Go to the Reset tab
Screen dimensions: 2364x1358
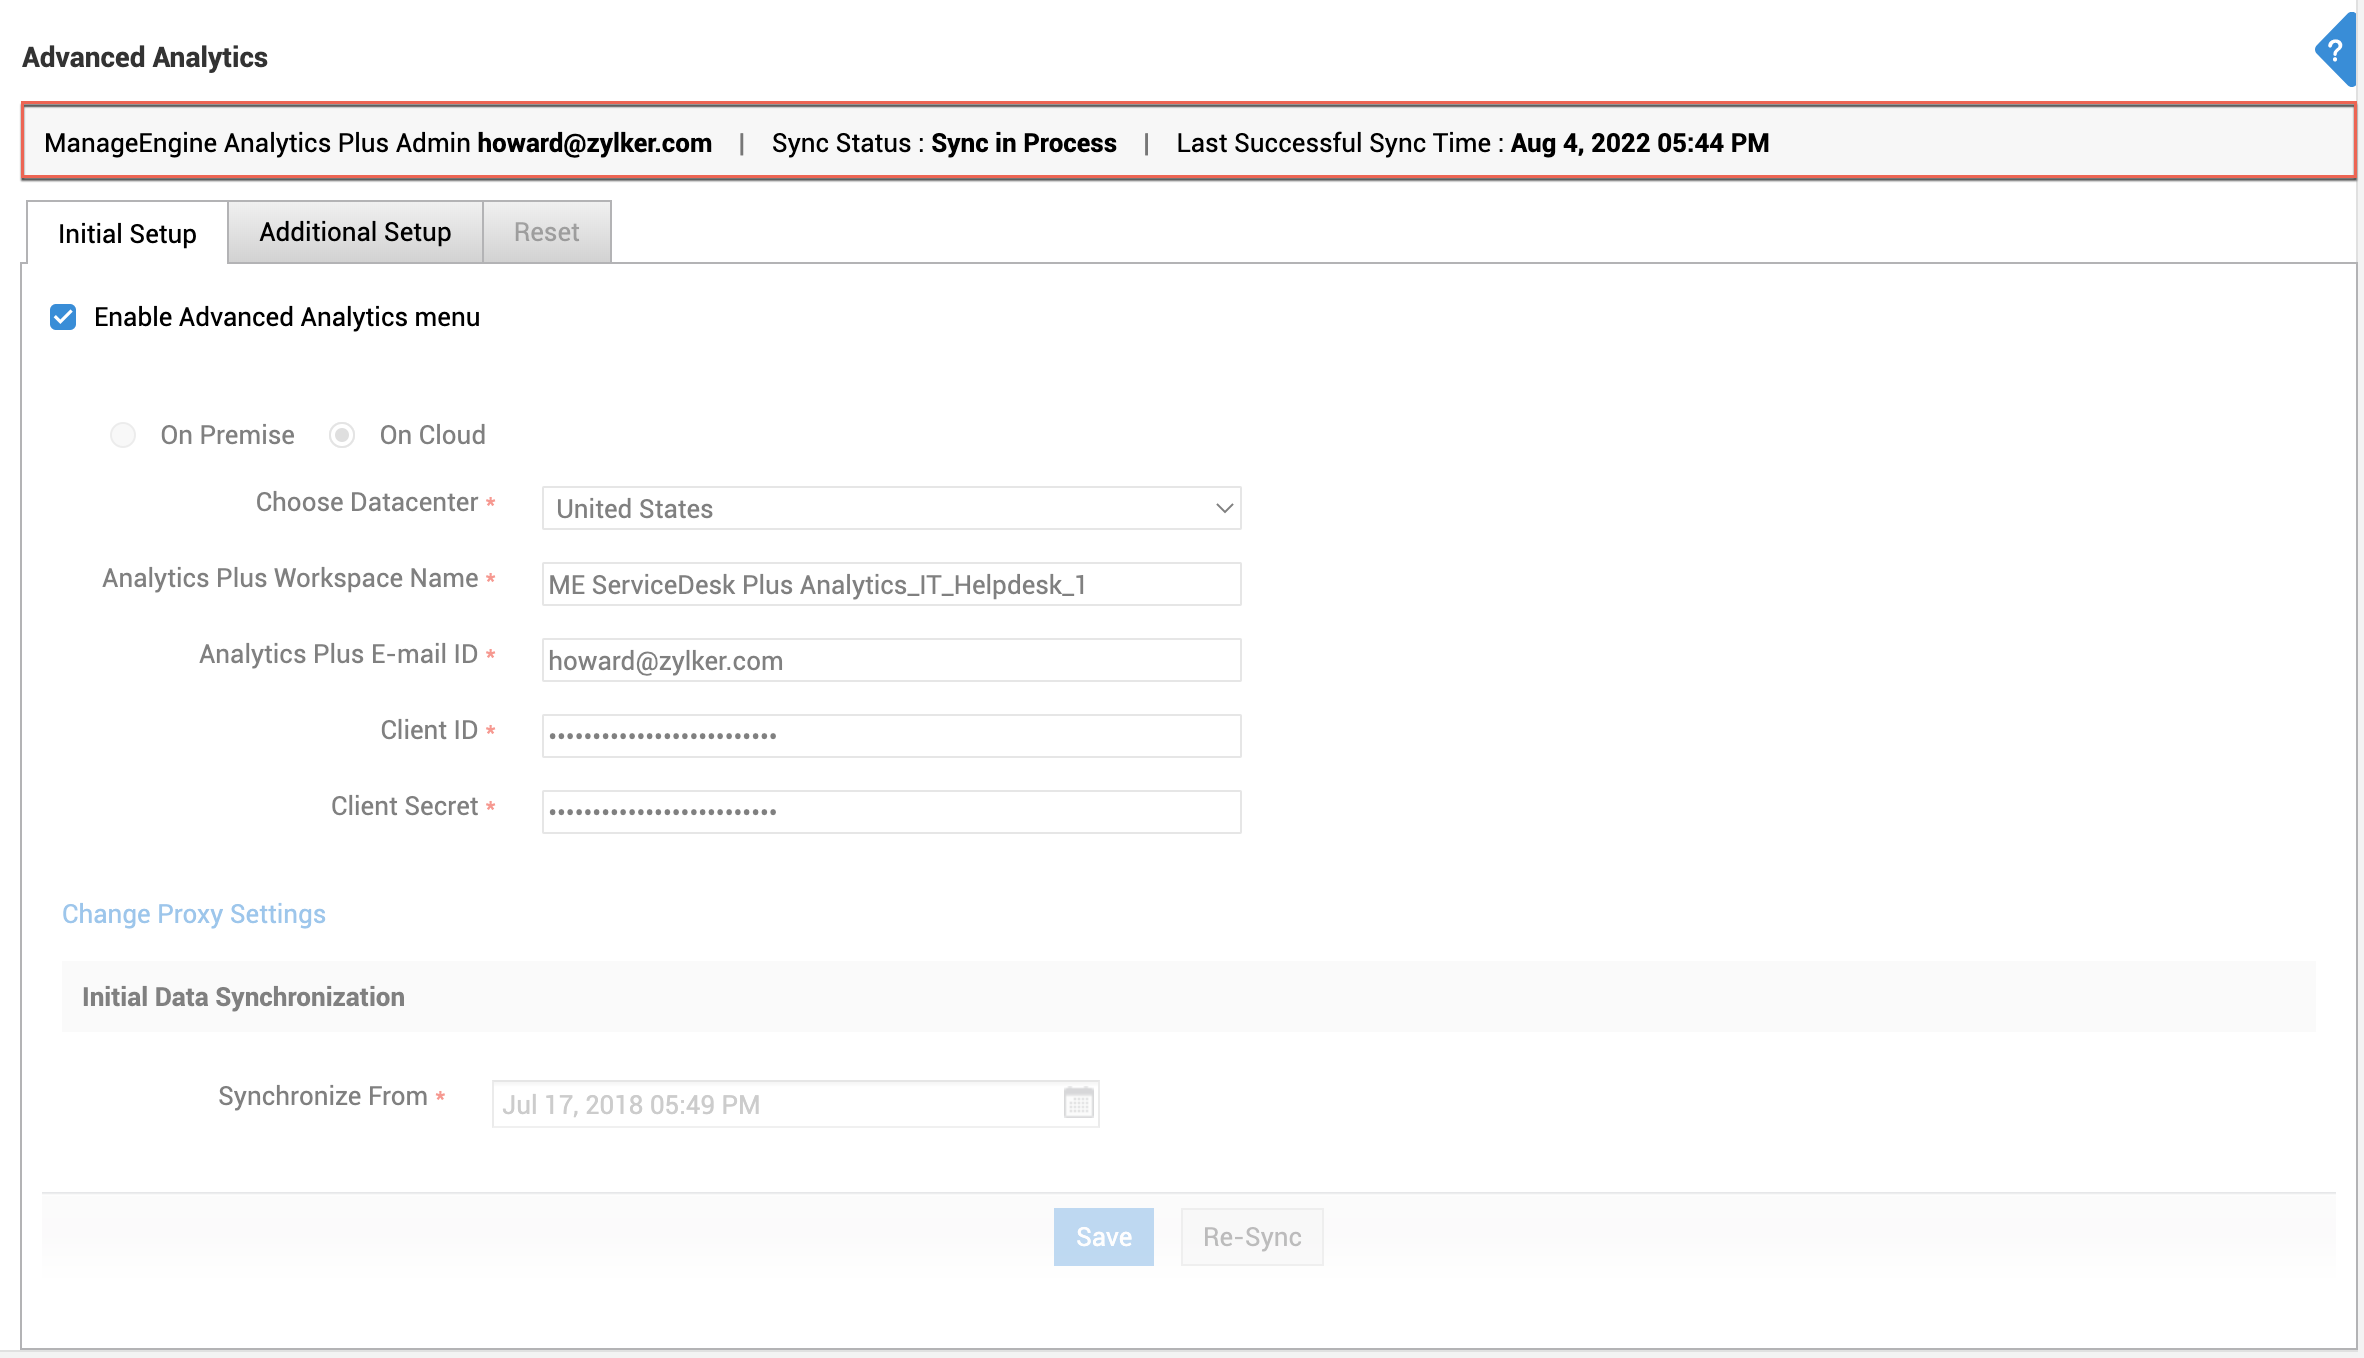546,232
